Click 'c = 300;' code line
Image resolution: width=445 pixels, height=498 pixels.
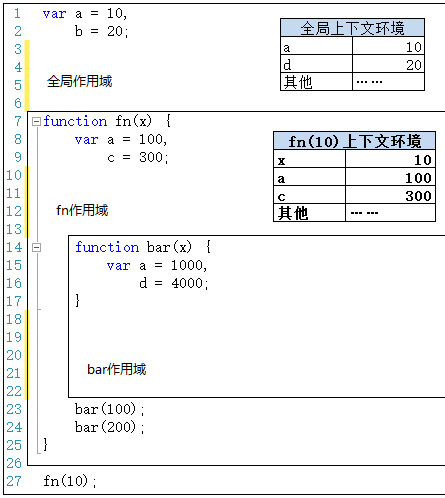[x=138, y=157]
